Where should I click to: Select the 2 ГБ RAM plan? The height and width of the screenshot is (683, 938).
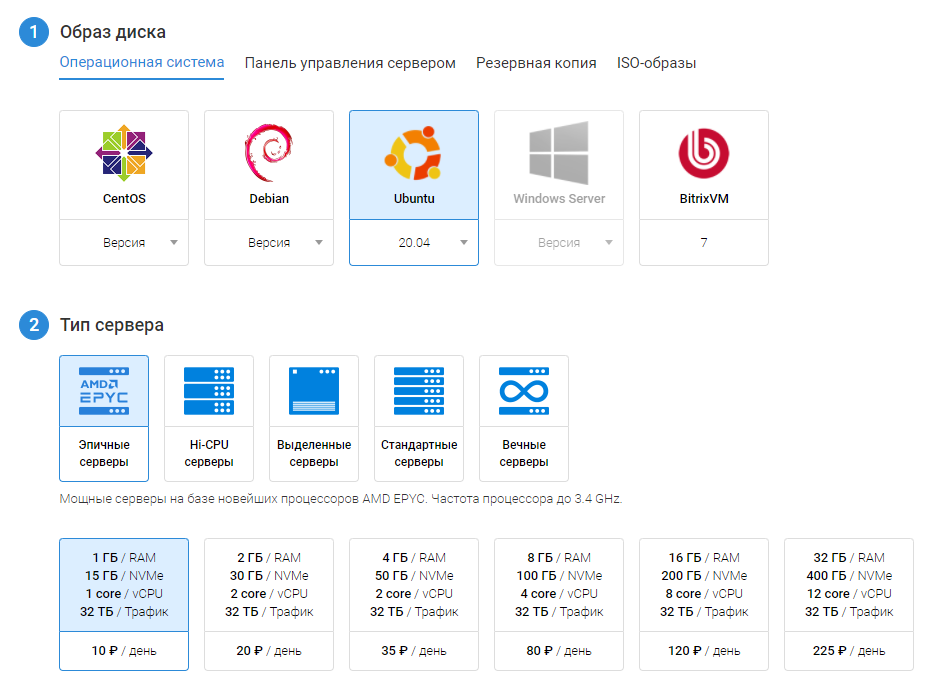(x=269, y=585)
